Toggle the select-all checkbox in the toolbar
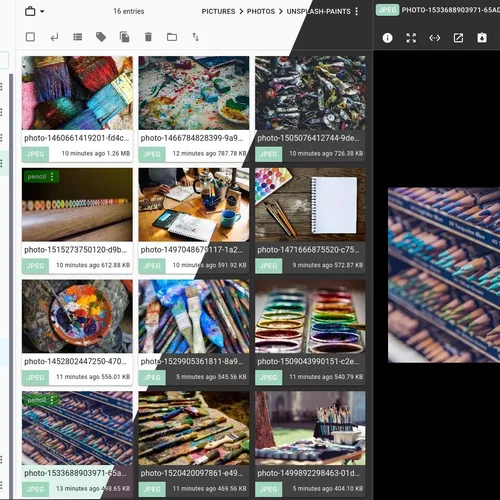500x500 pixels. click(x=30, y=37)
